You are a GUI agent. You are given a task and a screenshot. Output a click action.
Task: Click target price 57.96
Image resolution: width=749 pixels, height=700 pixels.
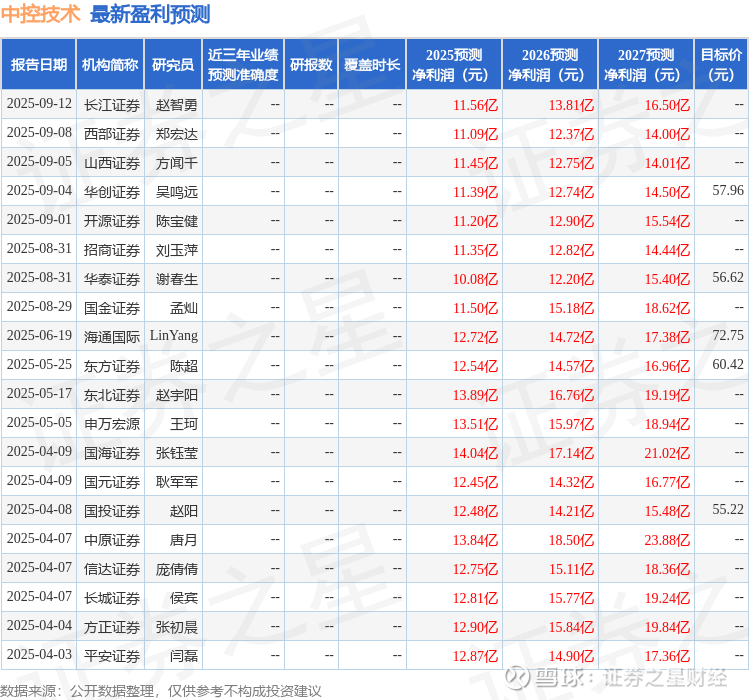pos(728,191)
